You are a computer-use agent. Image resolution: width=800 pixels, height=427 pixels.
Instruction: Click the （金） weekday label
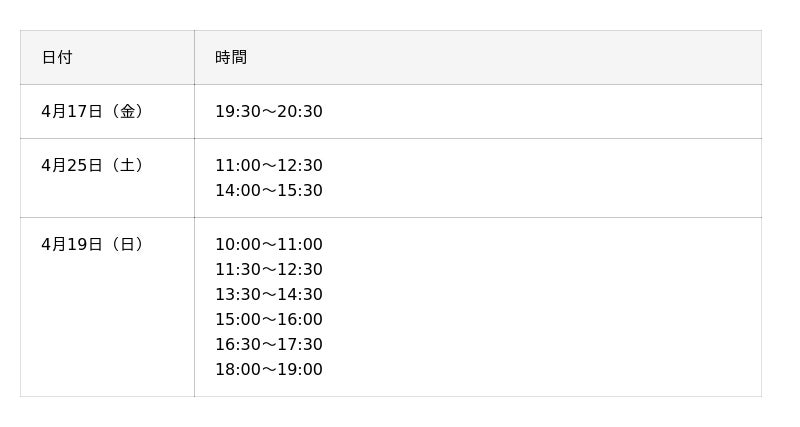point(128,111)
